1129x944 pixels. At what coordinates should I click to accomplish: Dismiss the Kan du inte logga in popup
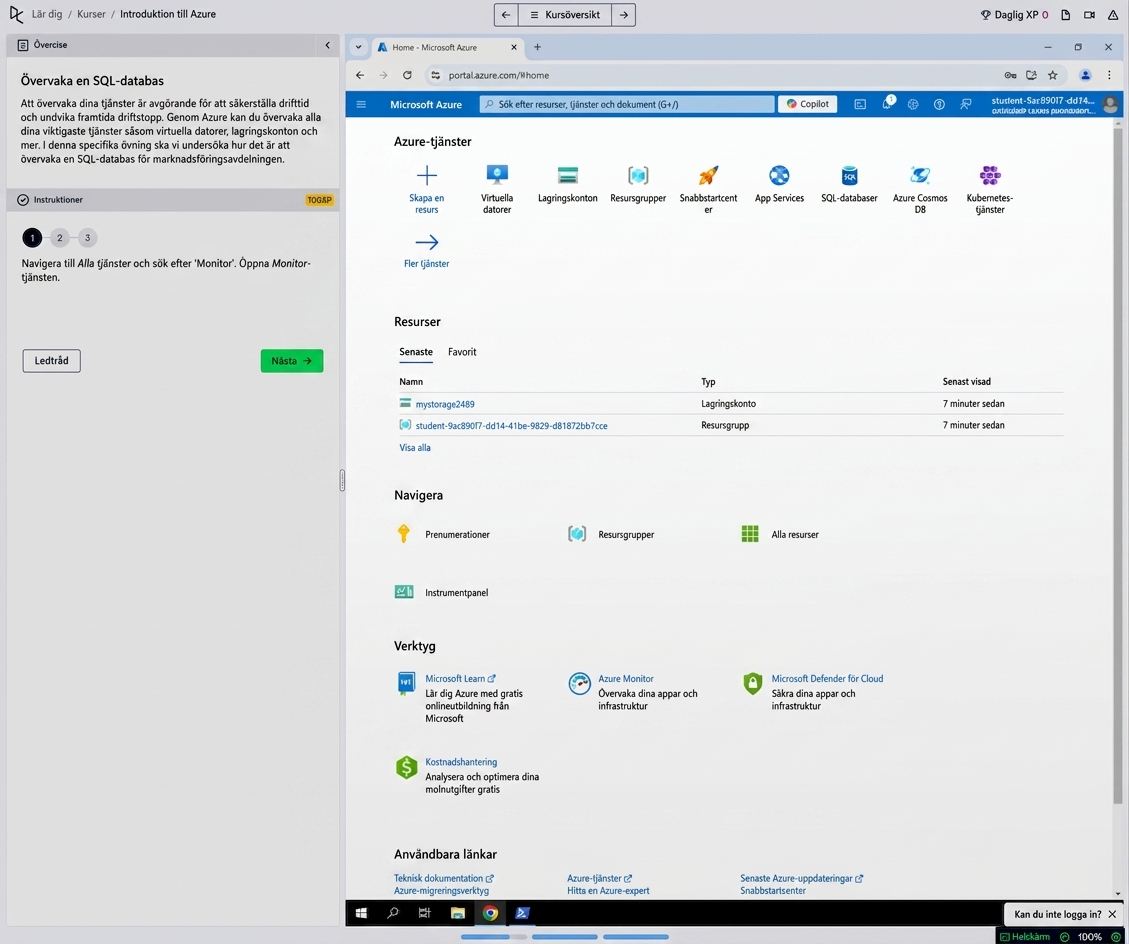[1112, 914]
